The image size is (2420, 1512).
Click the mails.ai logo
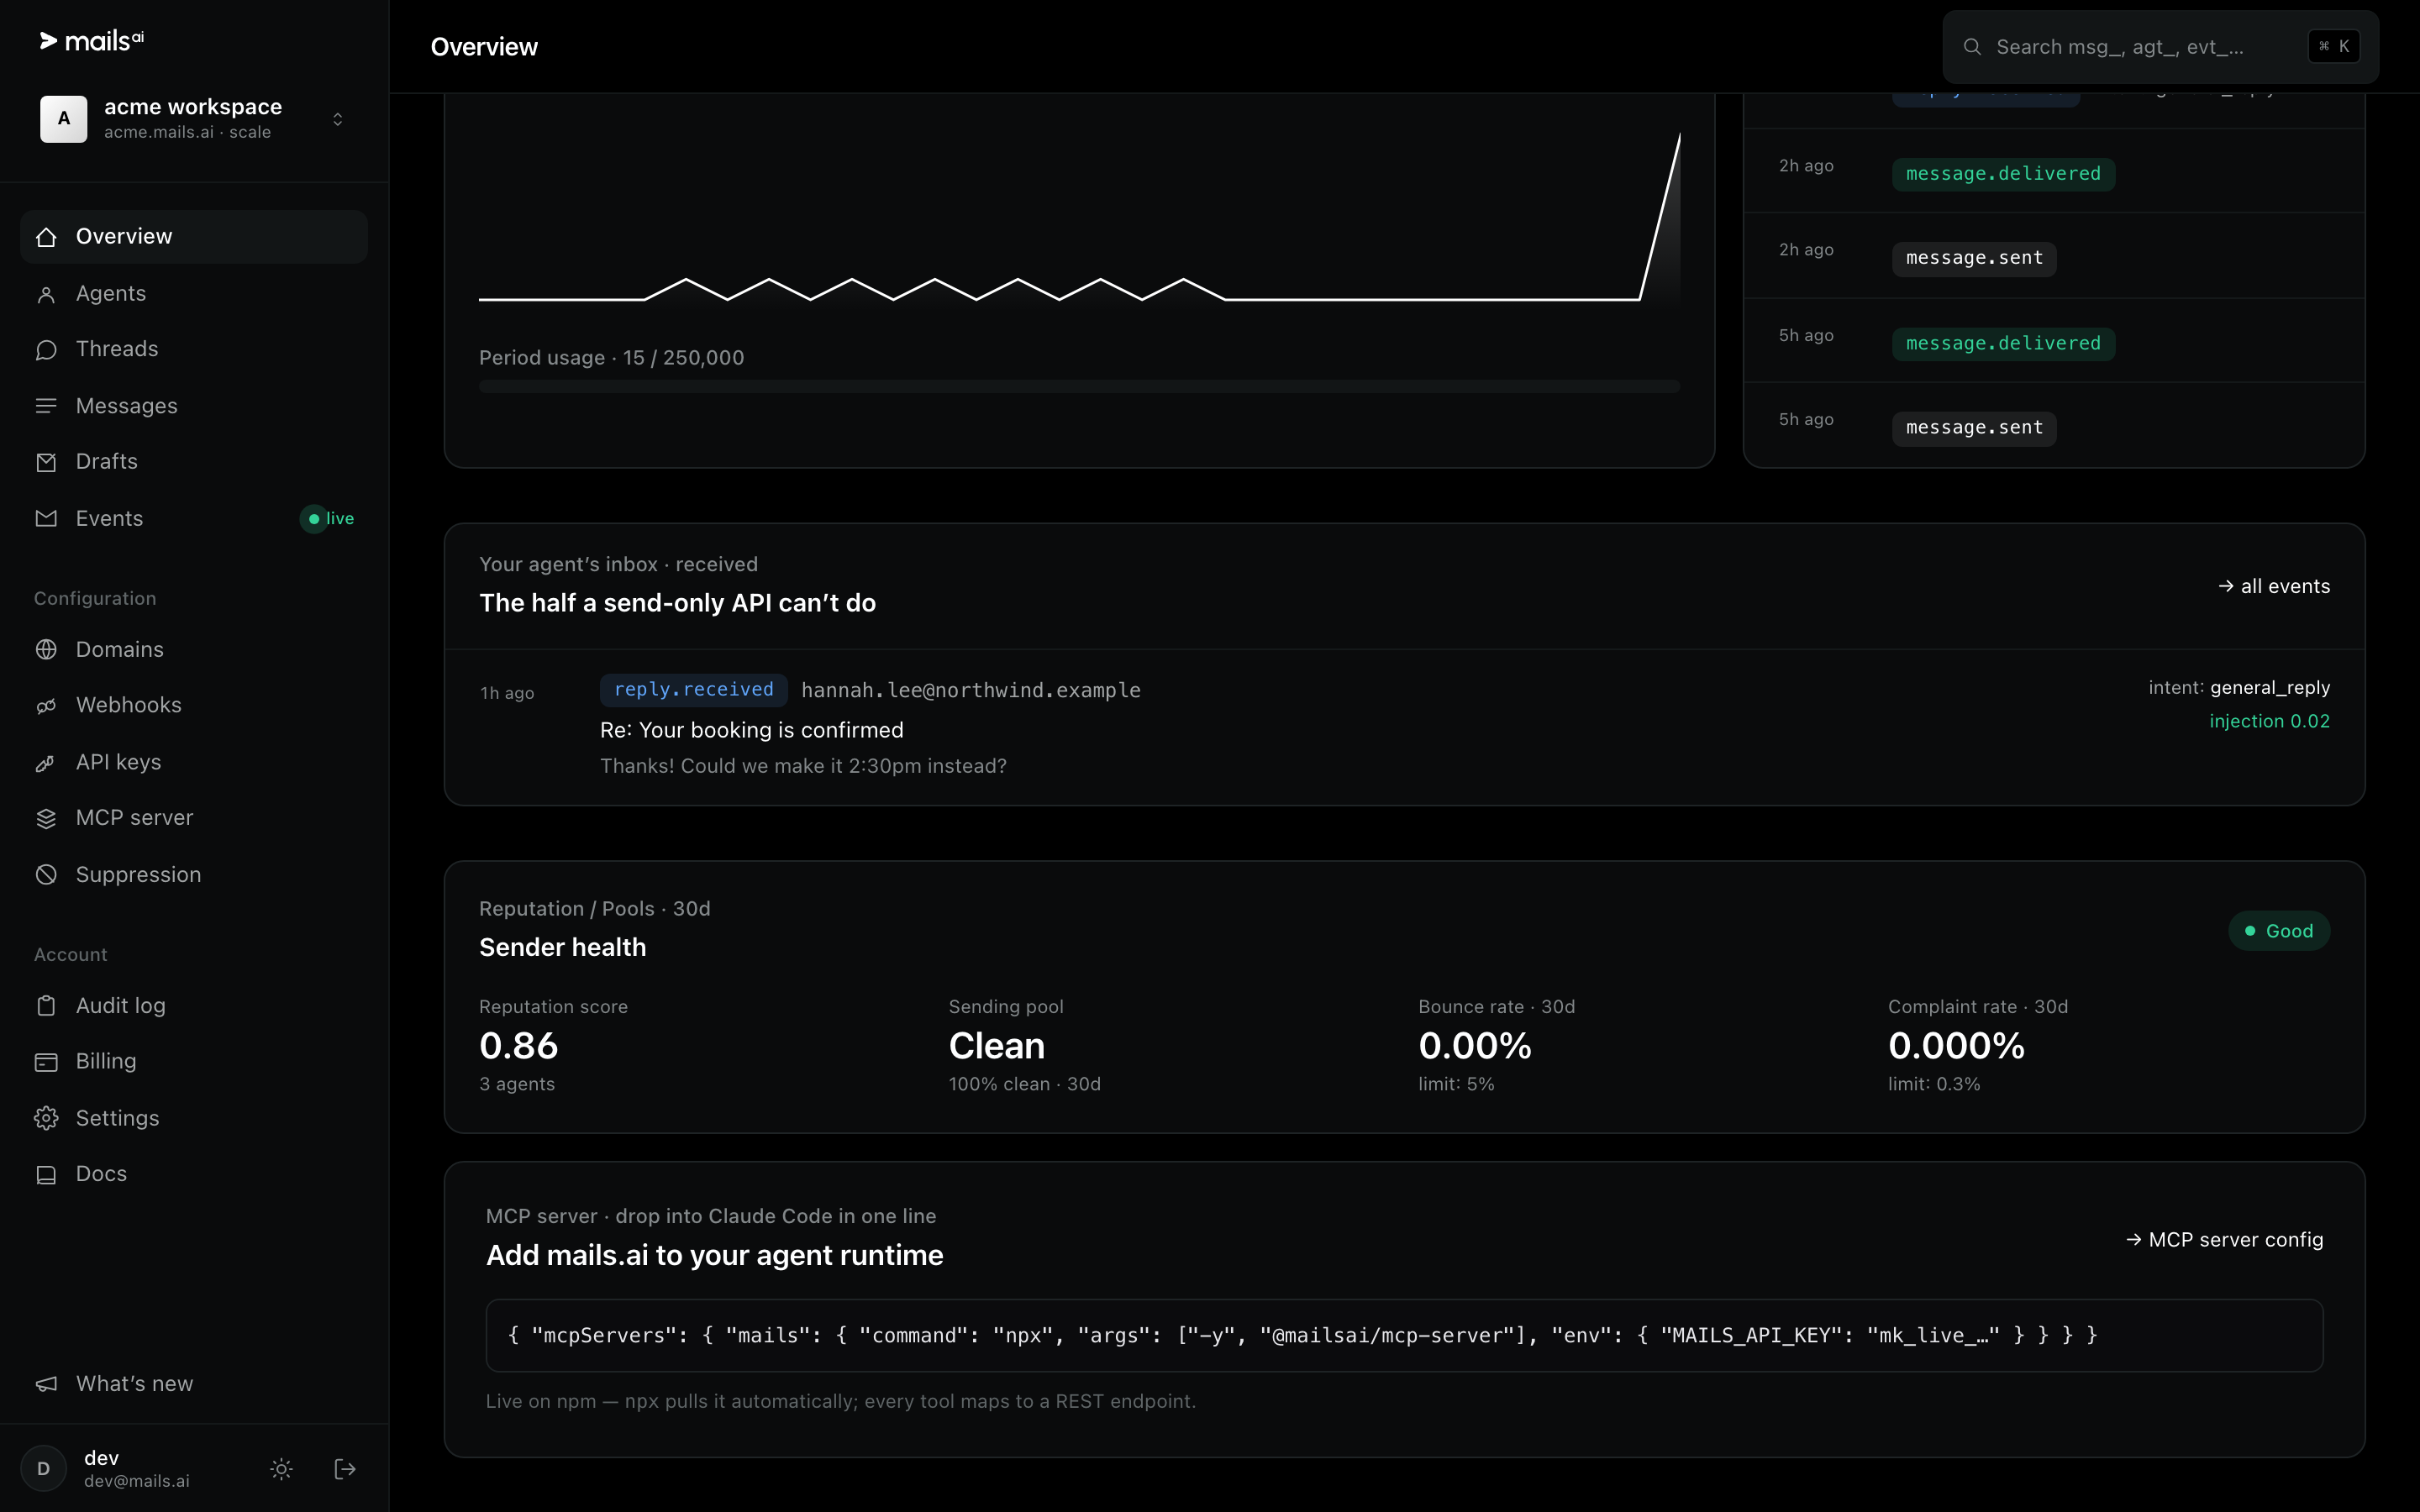coord(91,41)
